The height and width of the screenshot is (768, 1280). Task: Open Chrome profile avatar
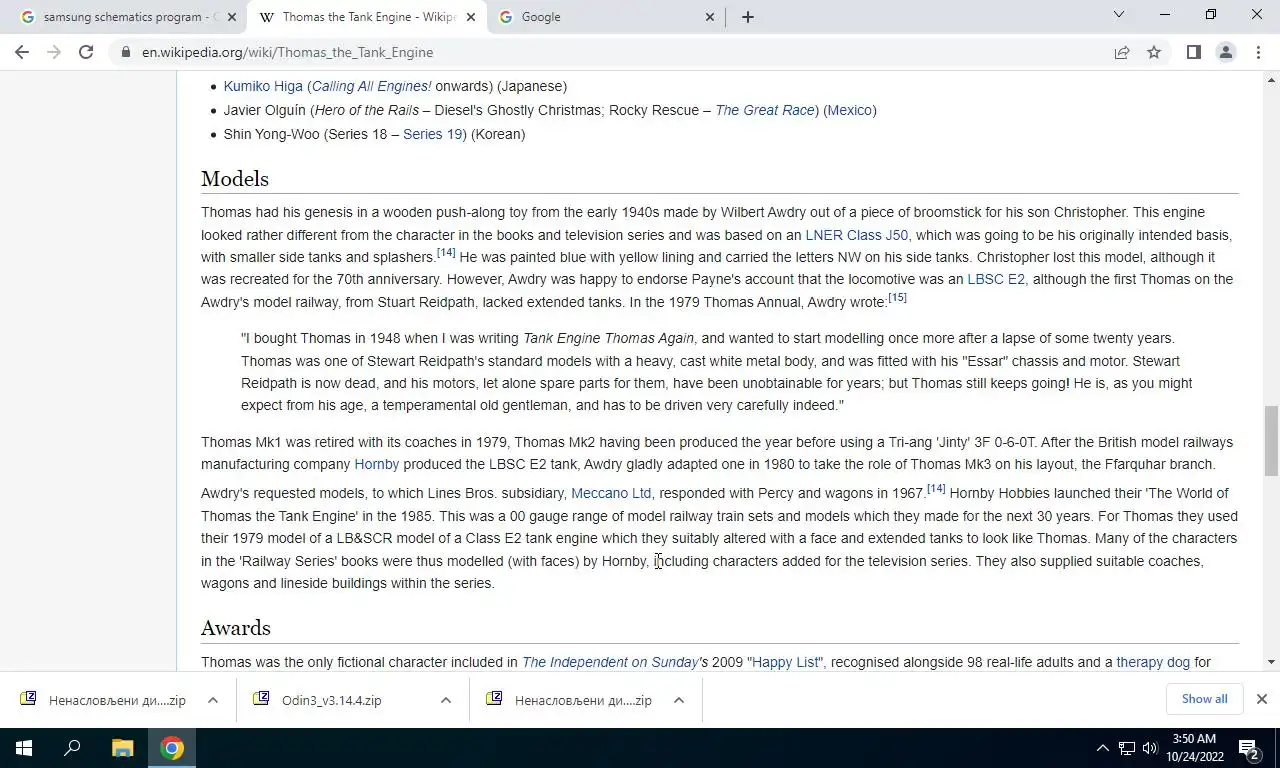coord(1225,52)
